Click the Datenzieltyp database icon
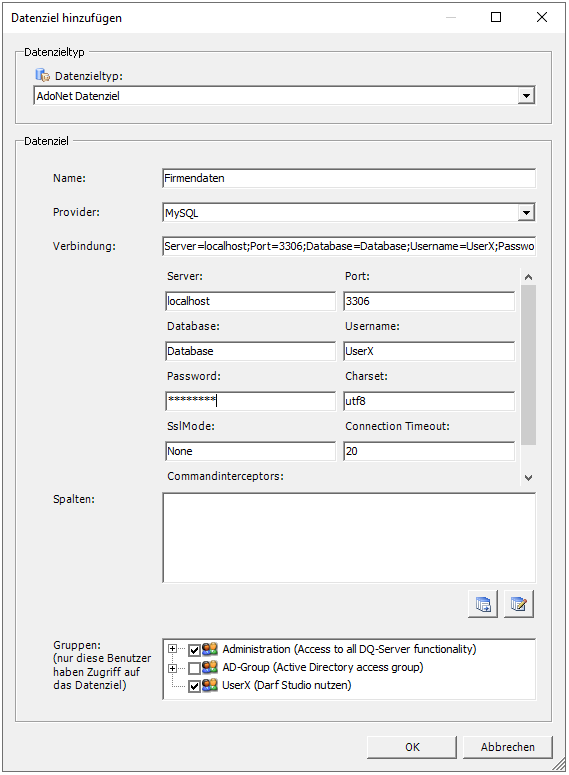 (43, 75)
